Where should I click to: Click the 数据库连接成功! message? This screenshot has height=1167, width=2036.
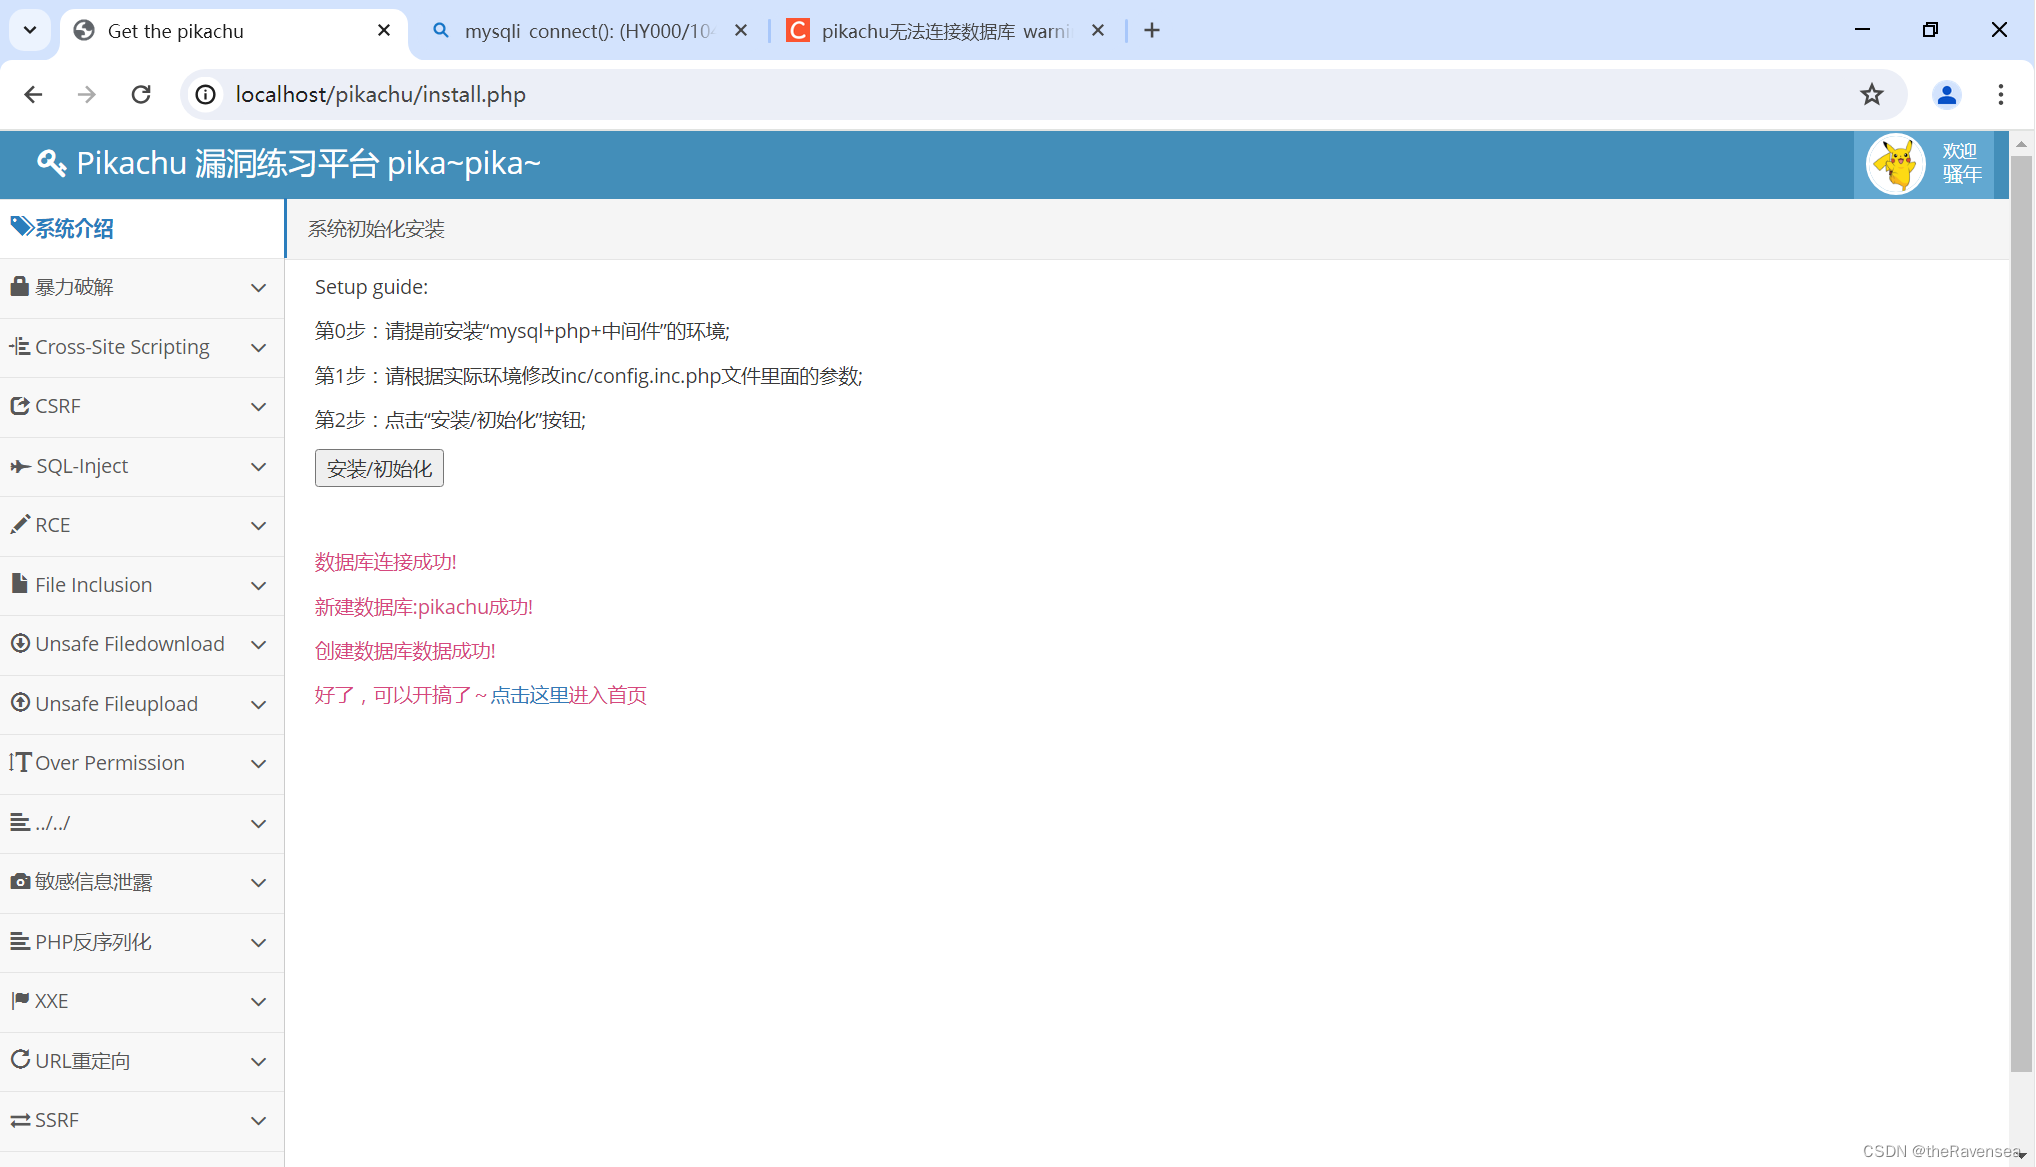(x=386, y=562)
